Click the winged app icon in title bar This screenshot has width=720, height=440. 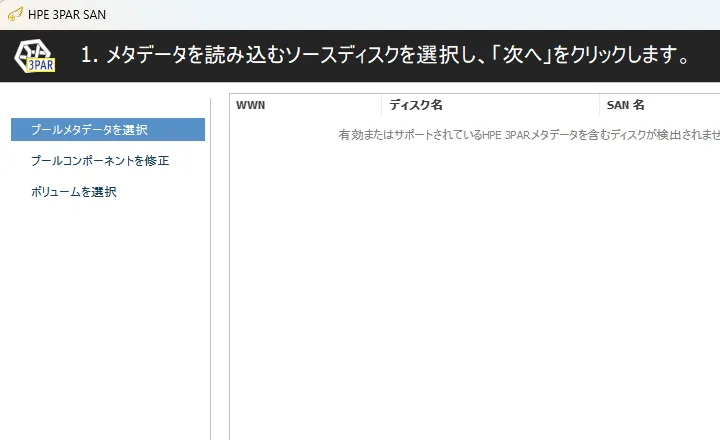pos(15,14)
